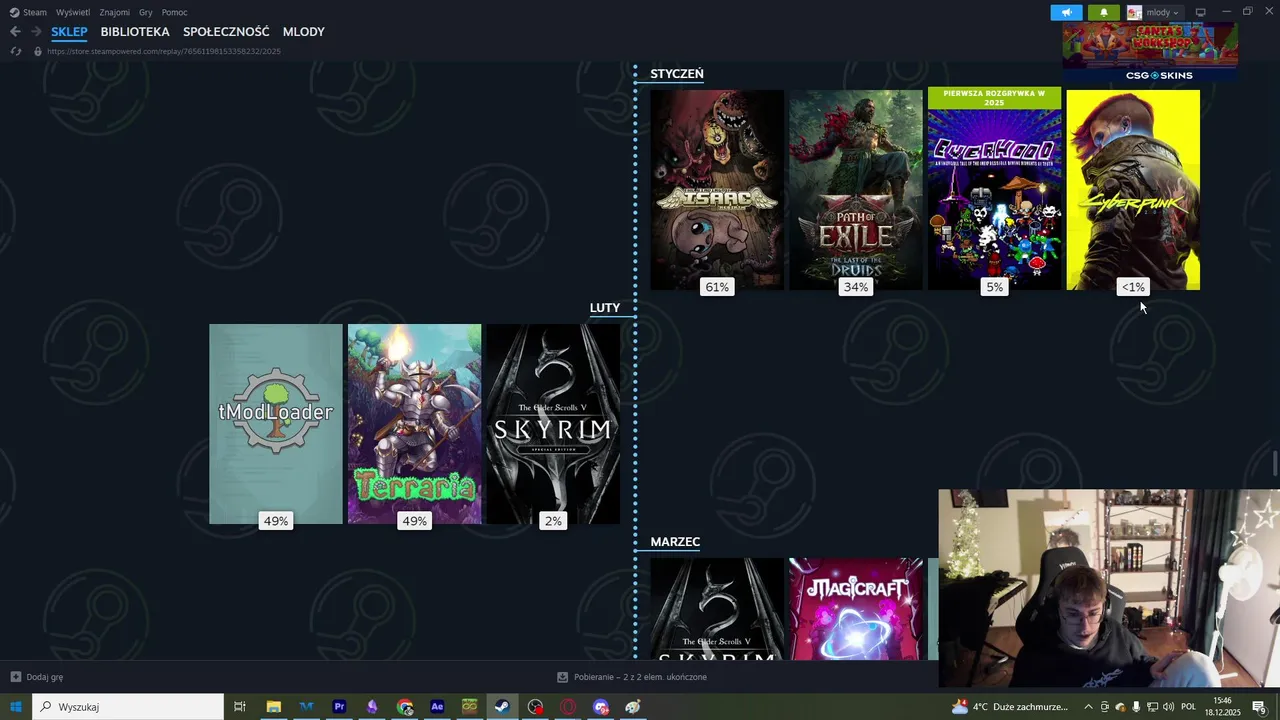1280x720 pixels.
Task: Open the round app with red recording dot
Action: pyautogui.click(x=536, y=707)
